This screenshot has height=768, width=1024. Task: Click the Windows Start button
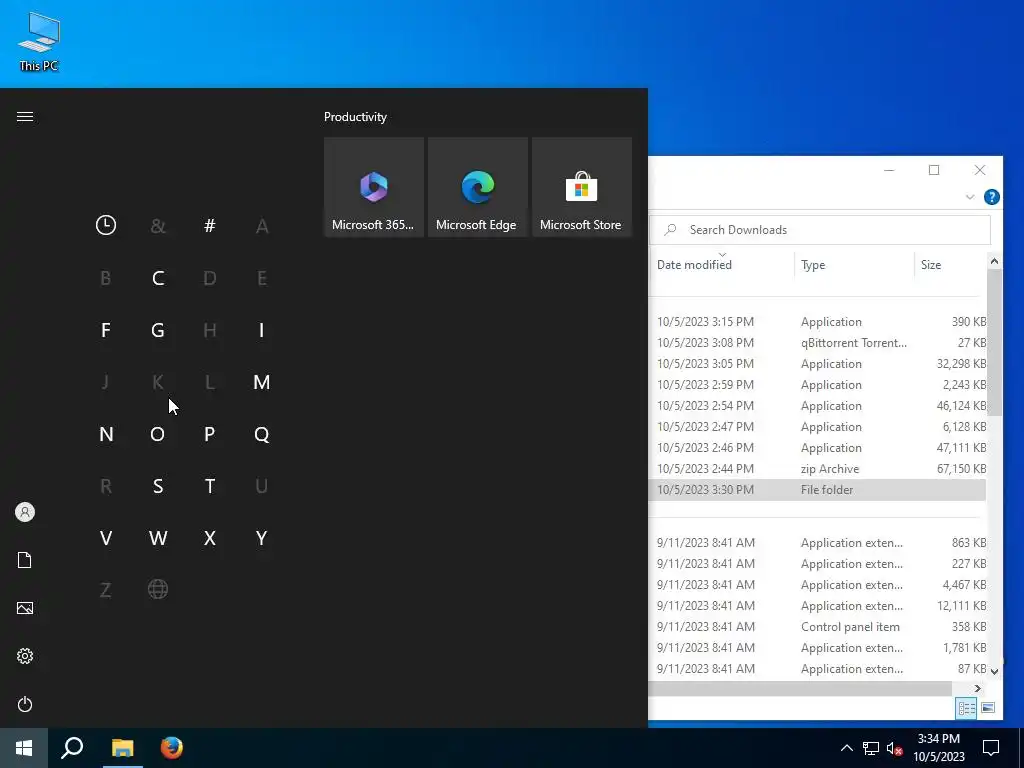[x=24, y=748]
